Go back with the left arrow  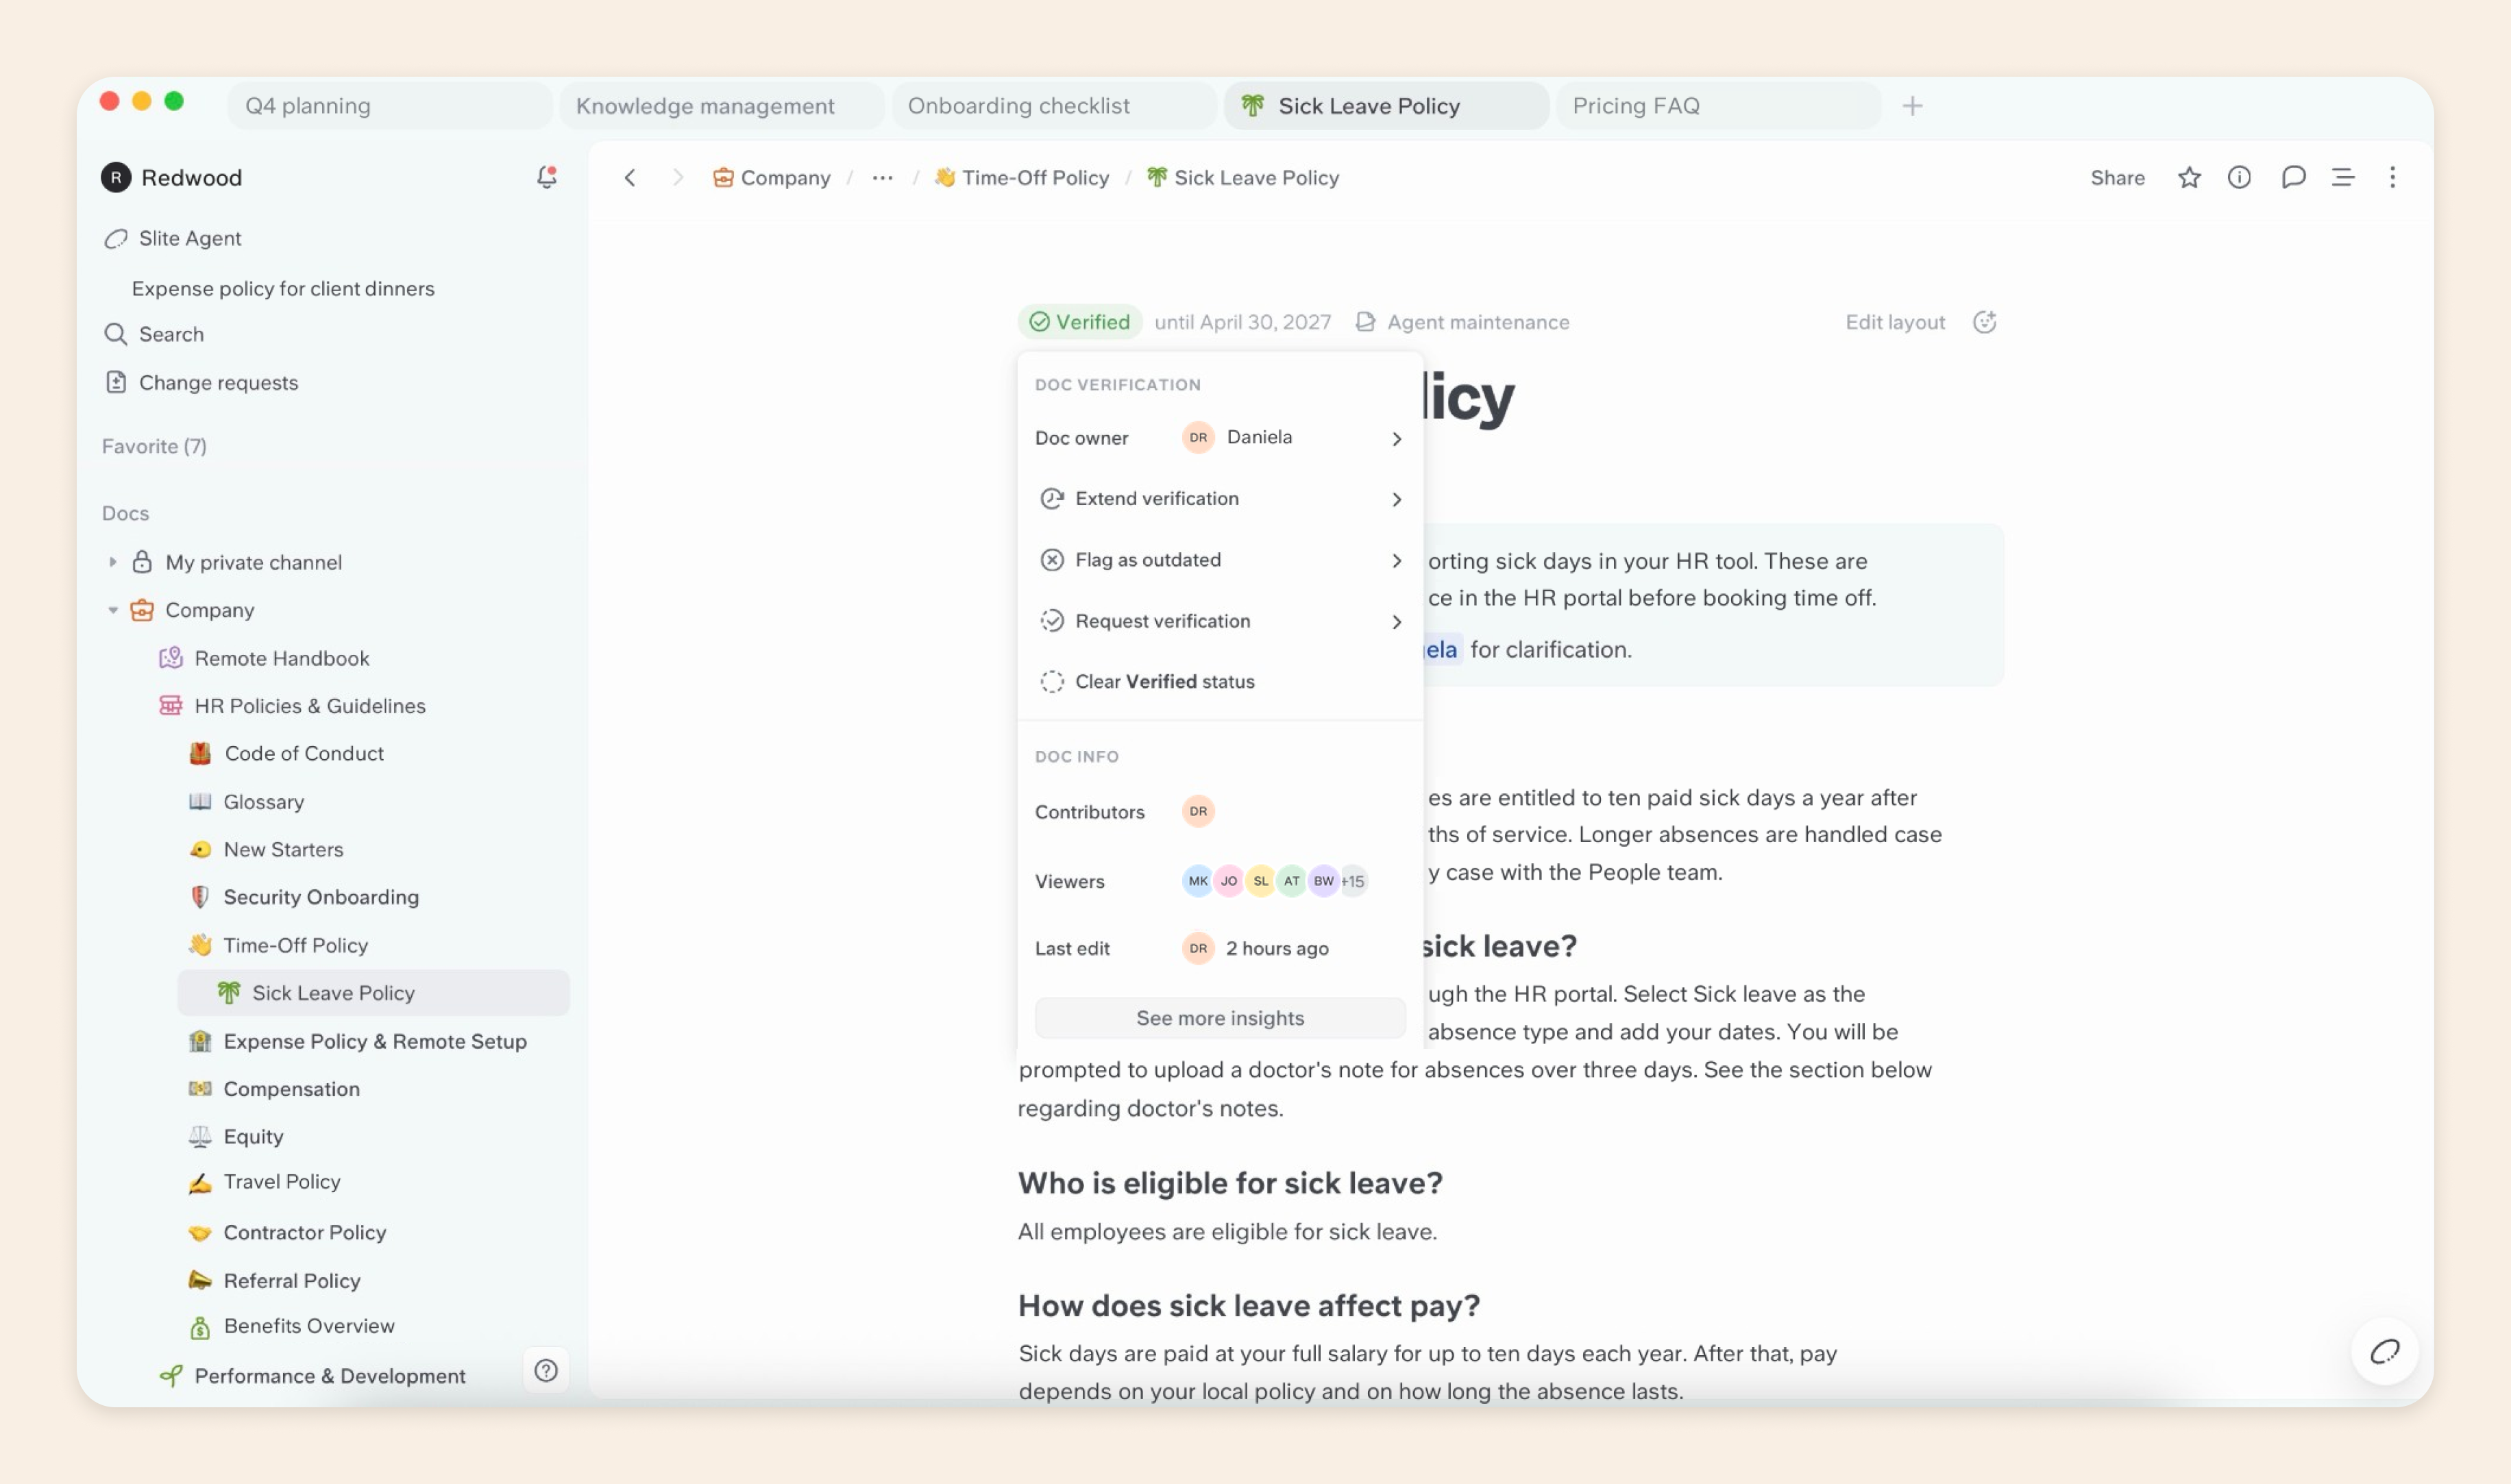[x=630, y=178]
